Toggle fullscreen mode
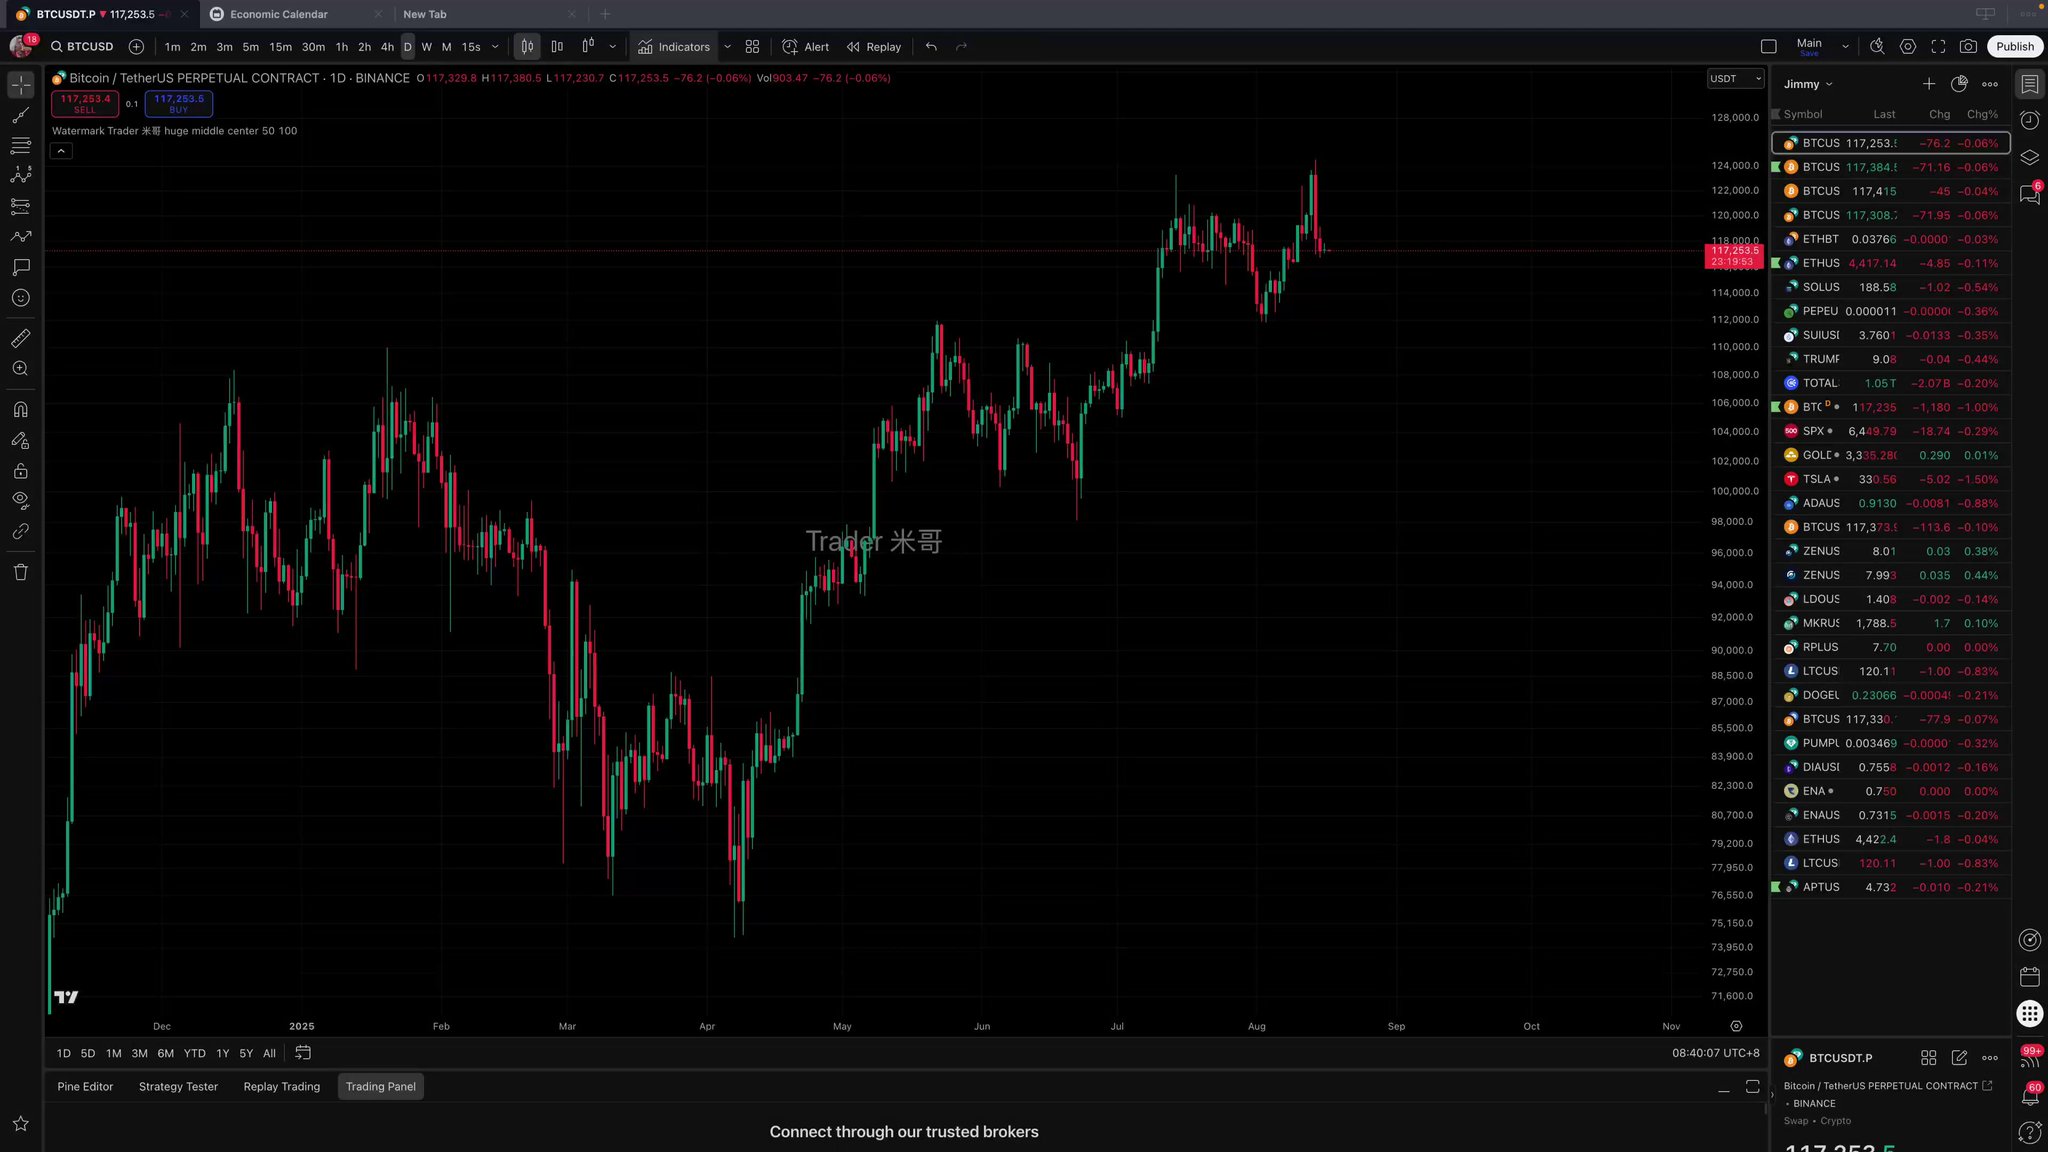Screen dimensions: 2048x1152 (x=1938, y=47)
